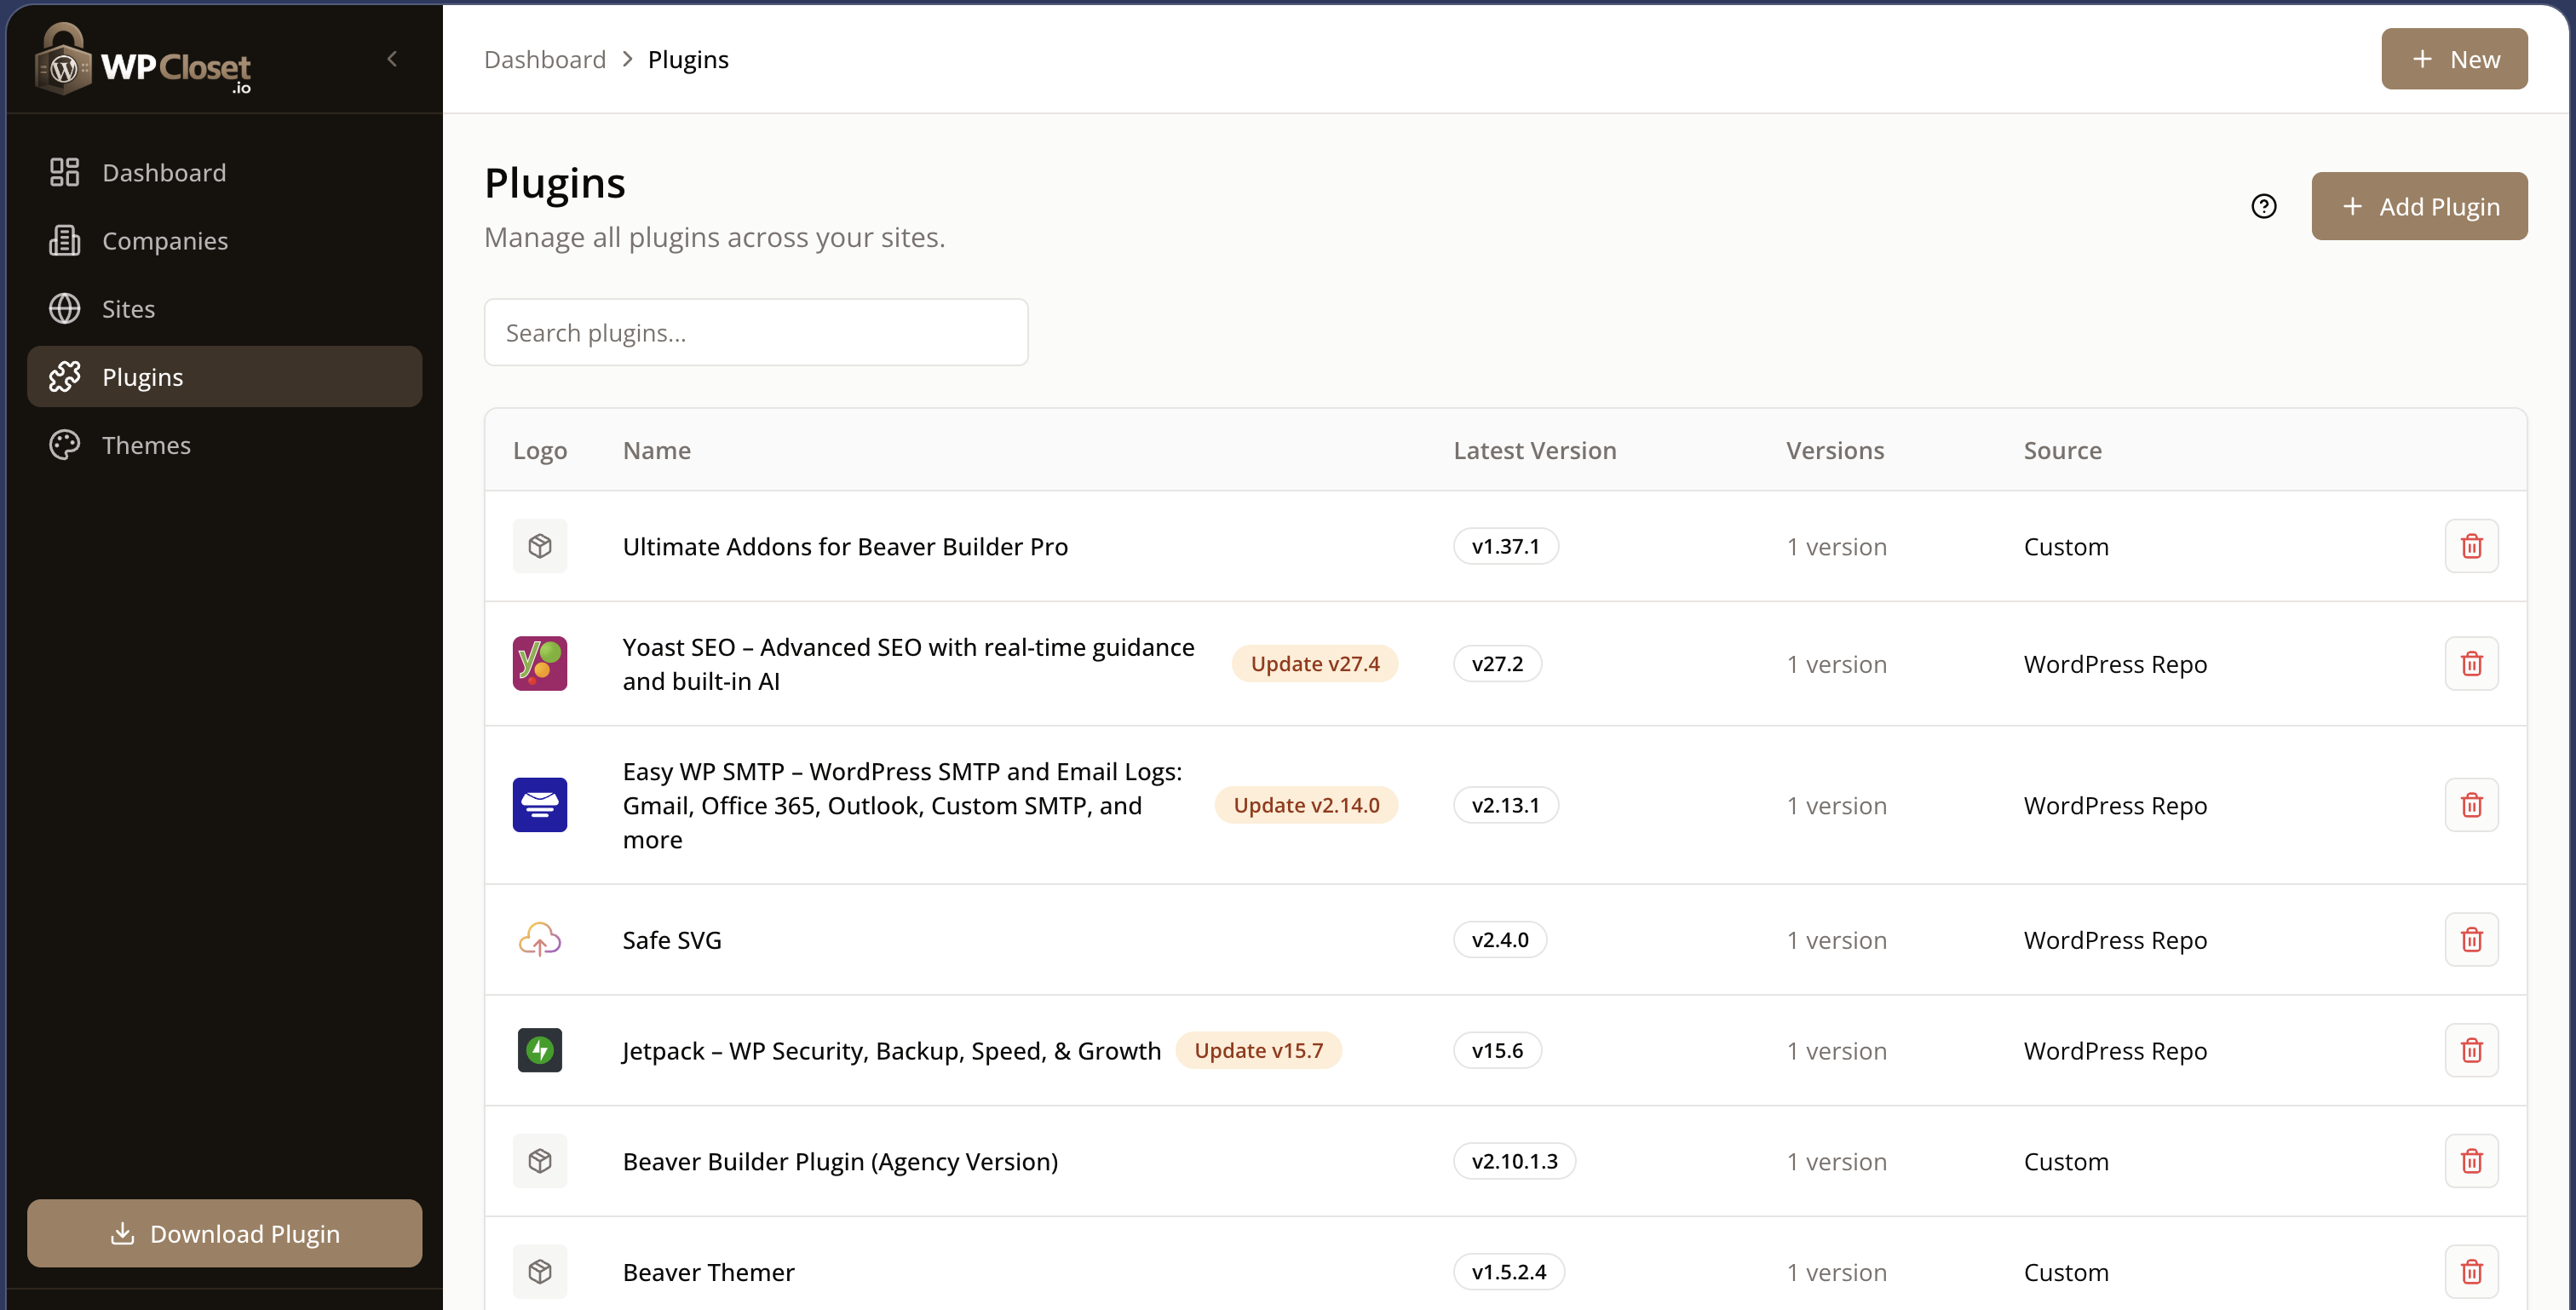Focus the Search plugins input field
Viewport: 2576px width, 1310px height.
point(756,333)
